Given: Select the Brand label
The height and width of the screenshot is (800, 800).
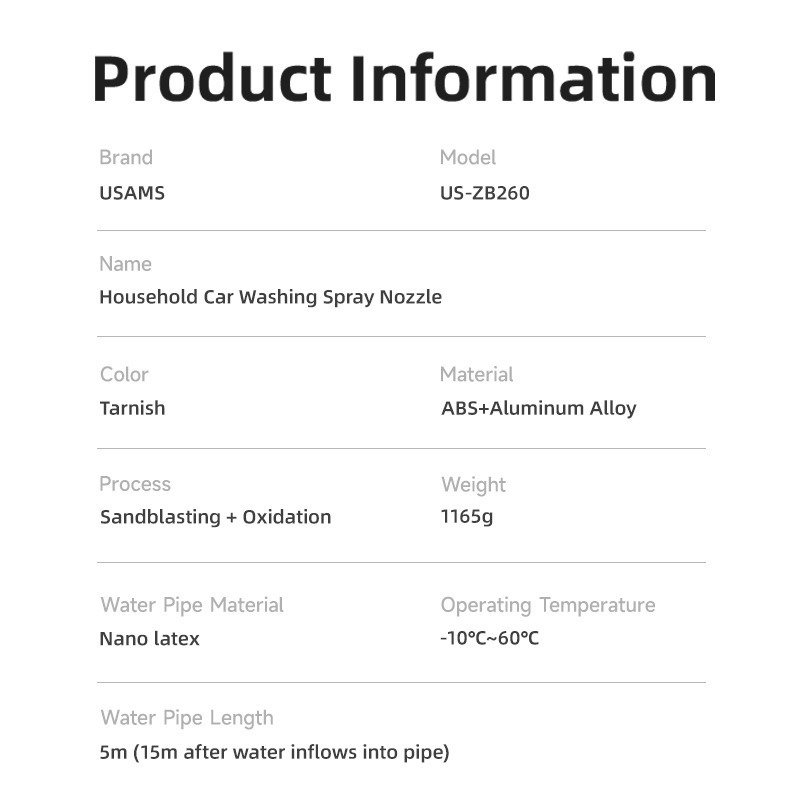Looking at the screenshot, I should point(126,157).
